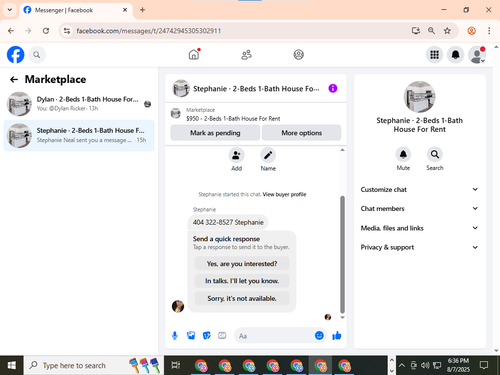Open Windows notification center icon

click(x=484, y=365)
